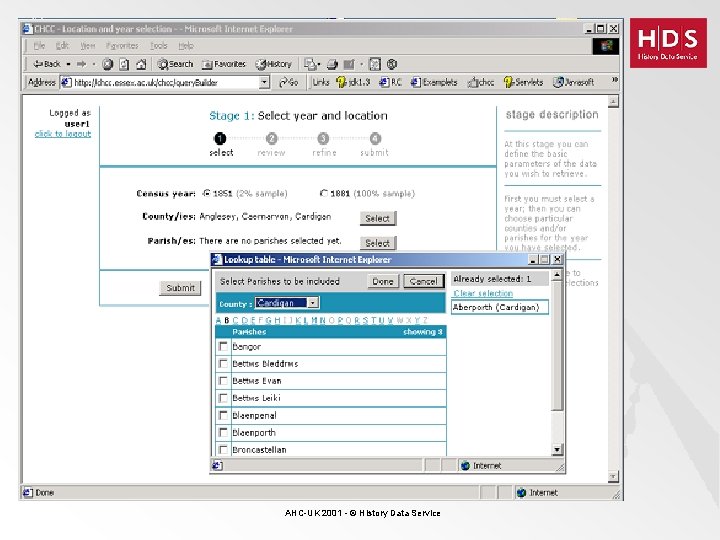Open the View menu
This screenshot has width=720, height=540.
[87, 46]
